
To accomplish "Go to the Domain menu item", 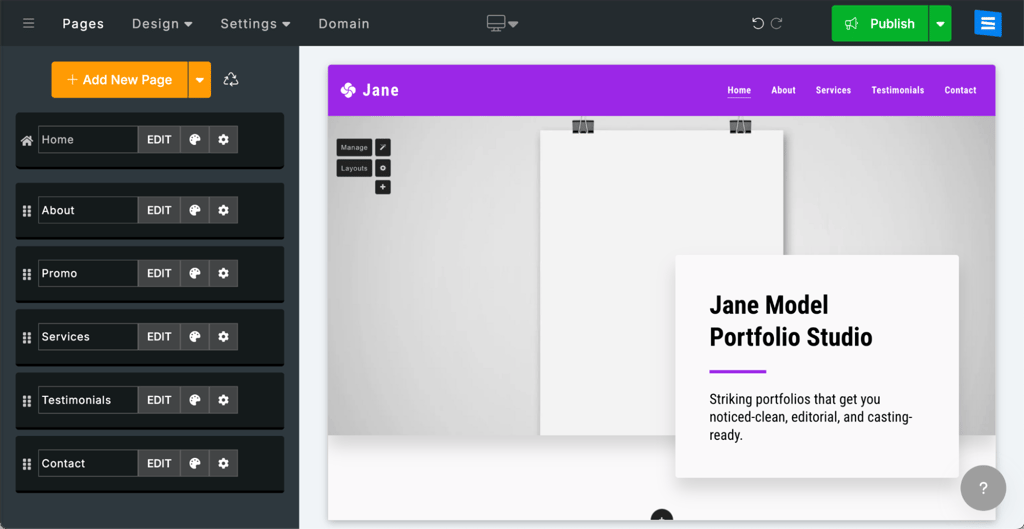I will (344, 24).
